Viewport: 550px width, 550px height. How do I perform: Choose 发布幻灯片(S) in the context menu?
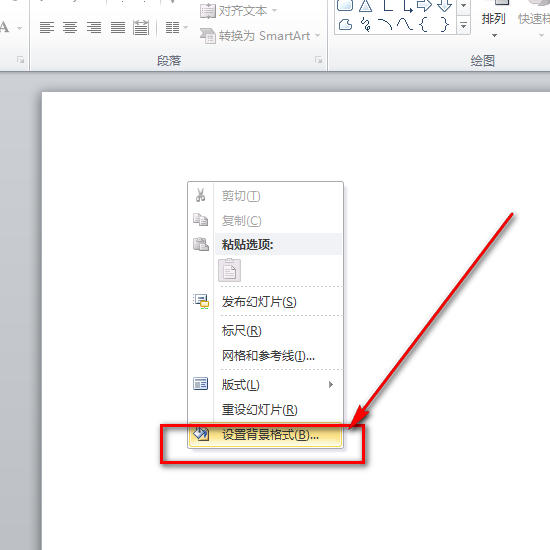265,302
